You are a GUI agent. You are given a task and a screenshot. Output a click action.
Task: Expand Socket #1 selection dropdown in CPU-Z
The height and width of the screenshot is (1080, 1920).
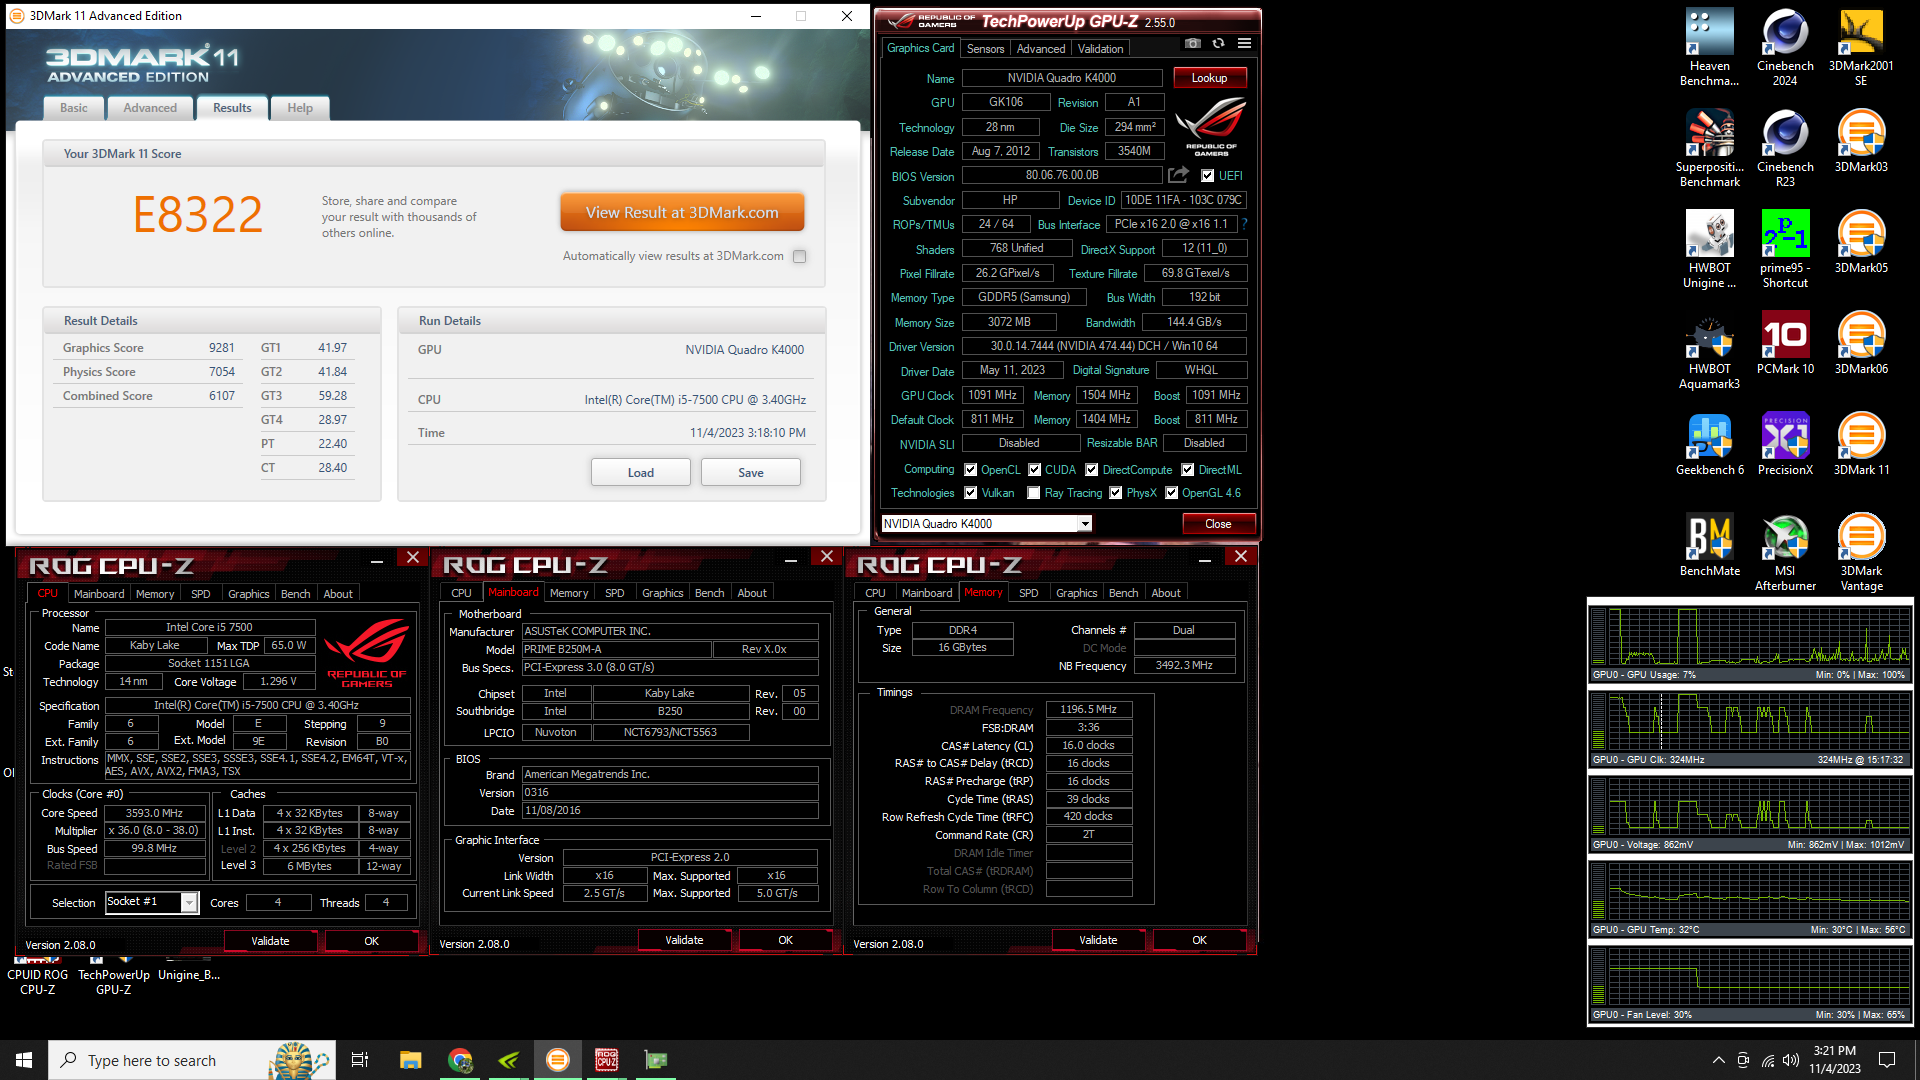(189, 902)
